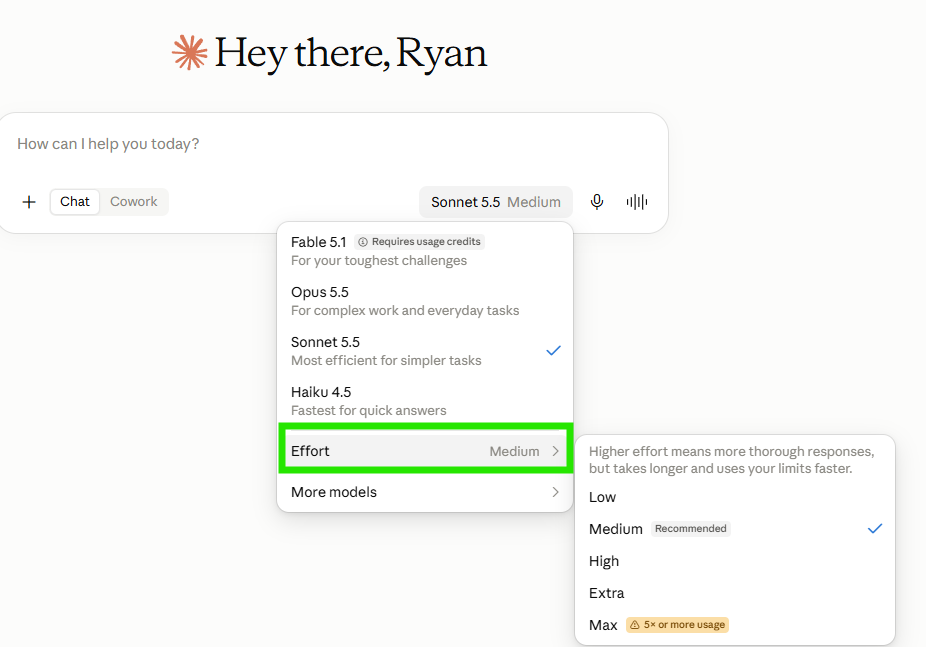Screen dimensions: 926x647
Task: Set effort level to High
Action: click(735, 561)
